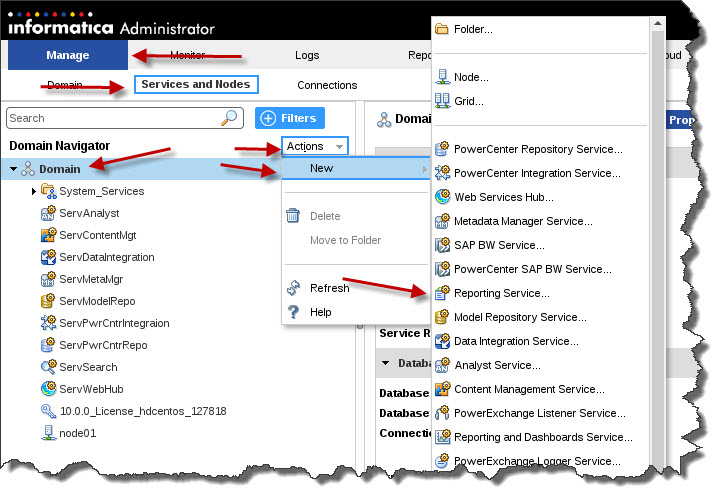The width and height of the screenshot is (727, 503).
Task: Collapse the Database section arrow
Action: click(385, 363)
